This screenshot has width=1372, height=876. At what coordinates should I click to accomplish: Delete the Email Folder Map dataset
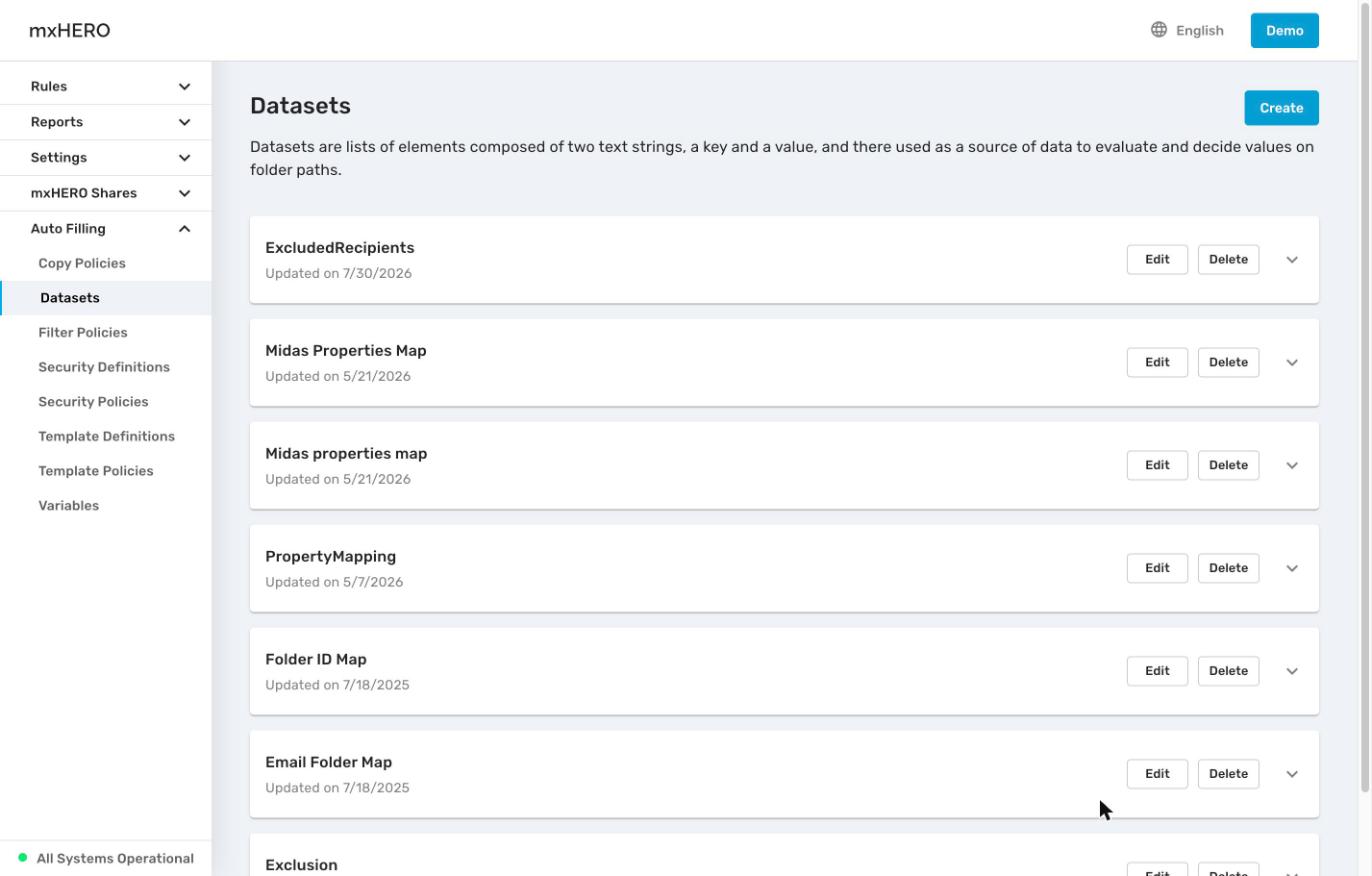point(1228,774)
